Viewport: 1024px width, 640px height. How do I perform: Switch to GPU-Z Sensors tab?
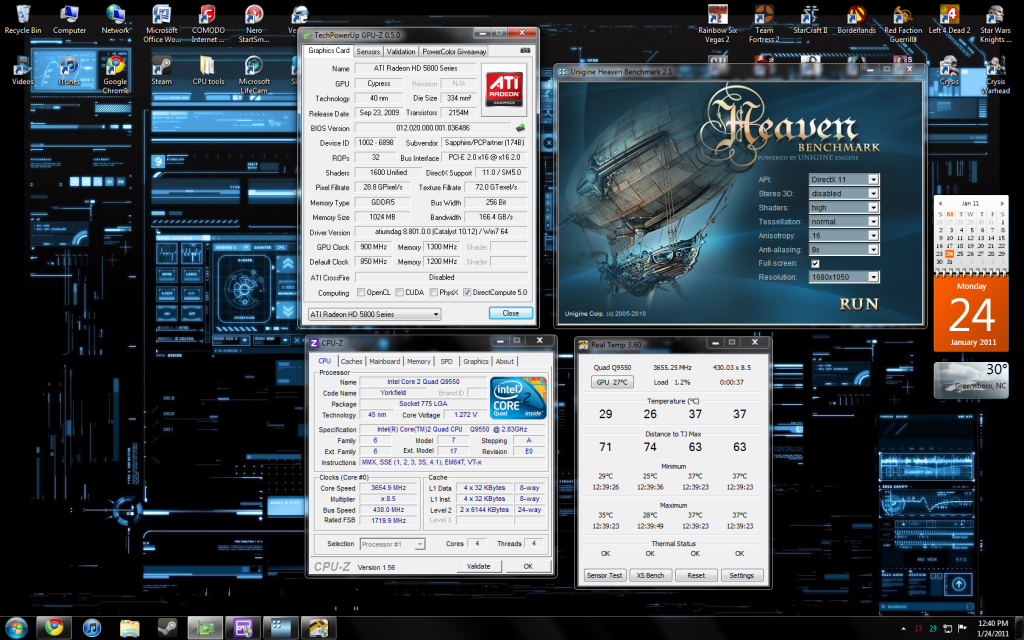[x=368, y=52]
